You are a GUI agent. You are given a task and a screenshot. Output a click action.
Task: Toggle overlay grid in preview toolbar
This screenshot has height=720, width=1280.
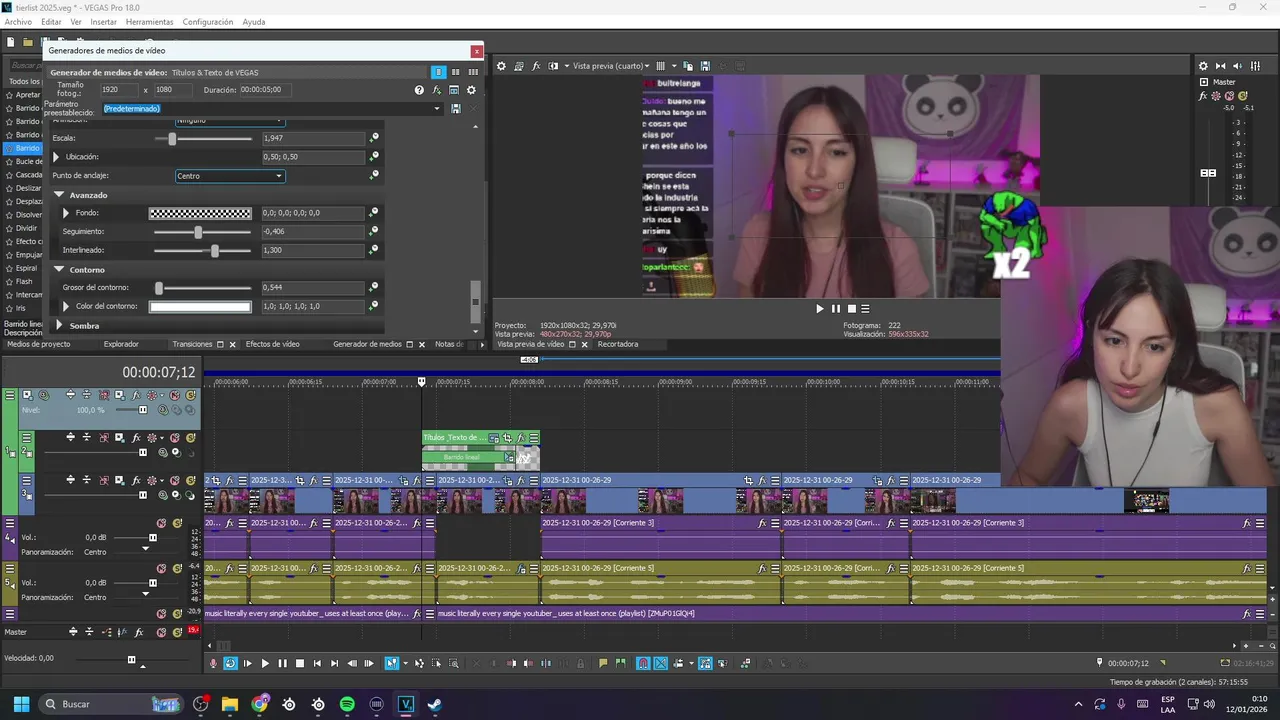pyautogui.click(x=660, y=66)
